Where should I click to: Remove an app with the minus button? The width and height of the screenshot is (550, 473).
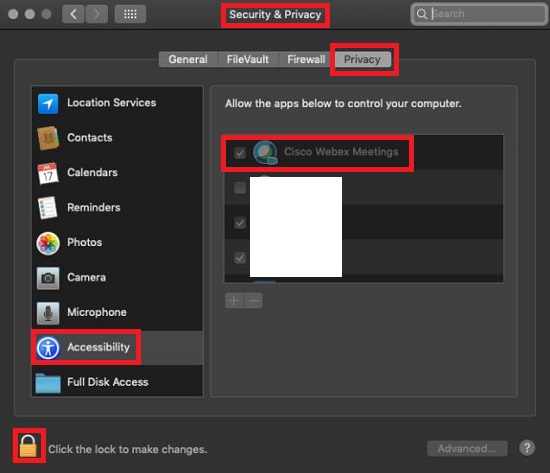pyautogui.click(x=253, y=300)
